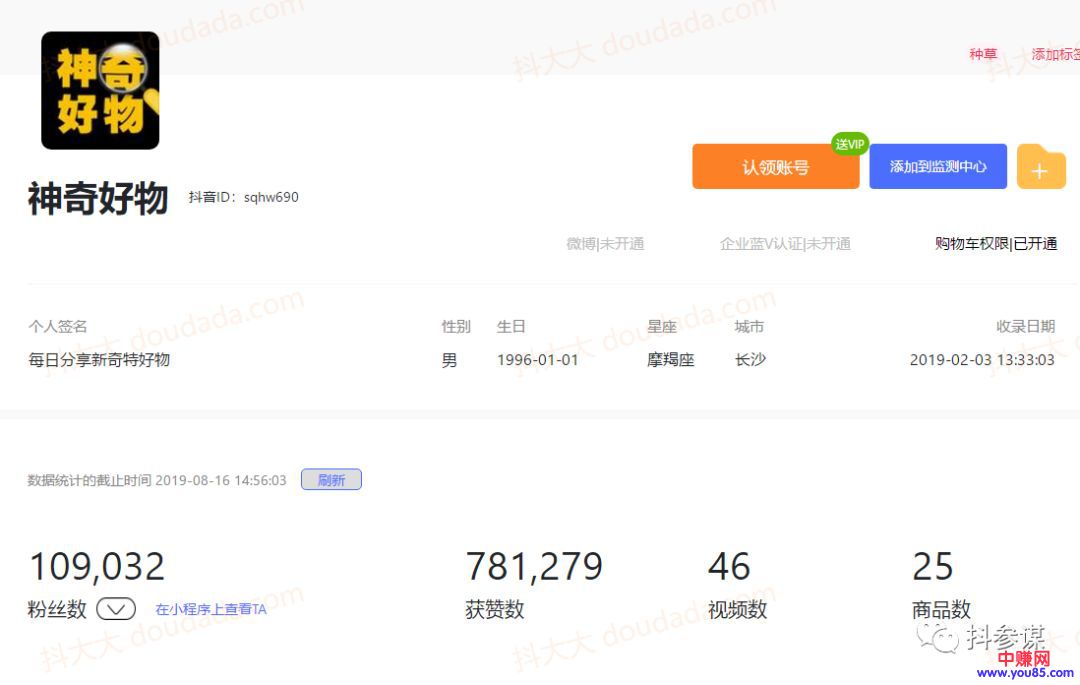The height and width of the screenshot is (685, 1080).
Task: Click 添加到监测中心 blue button
Action: 937,167
